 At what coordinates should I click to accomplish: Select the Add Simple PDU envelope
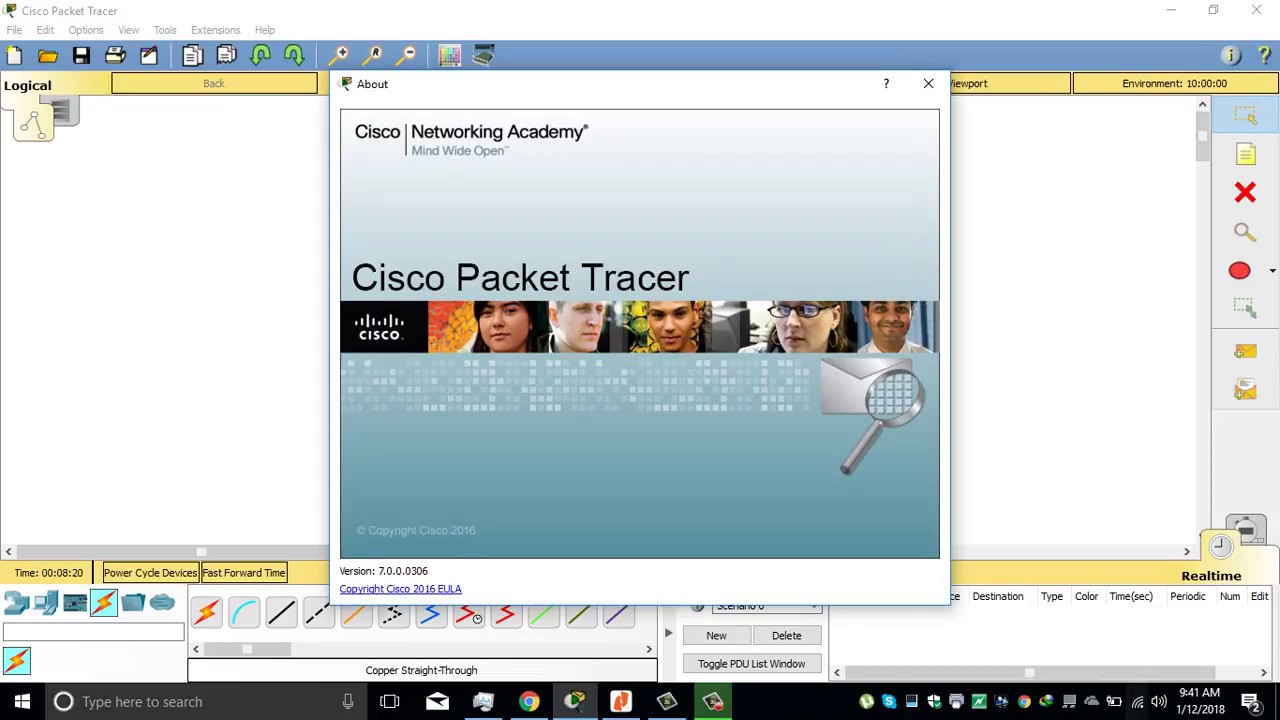1245,351
